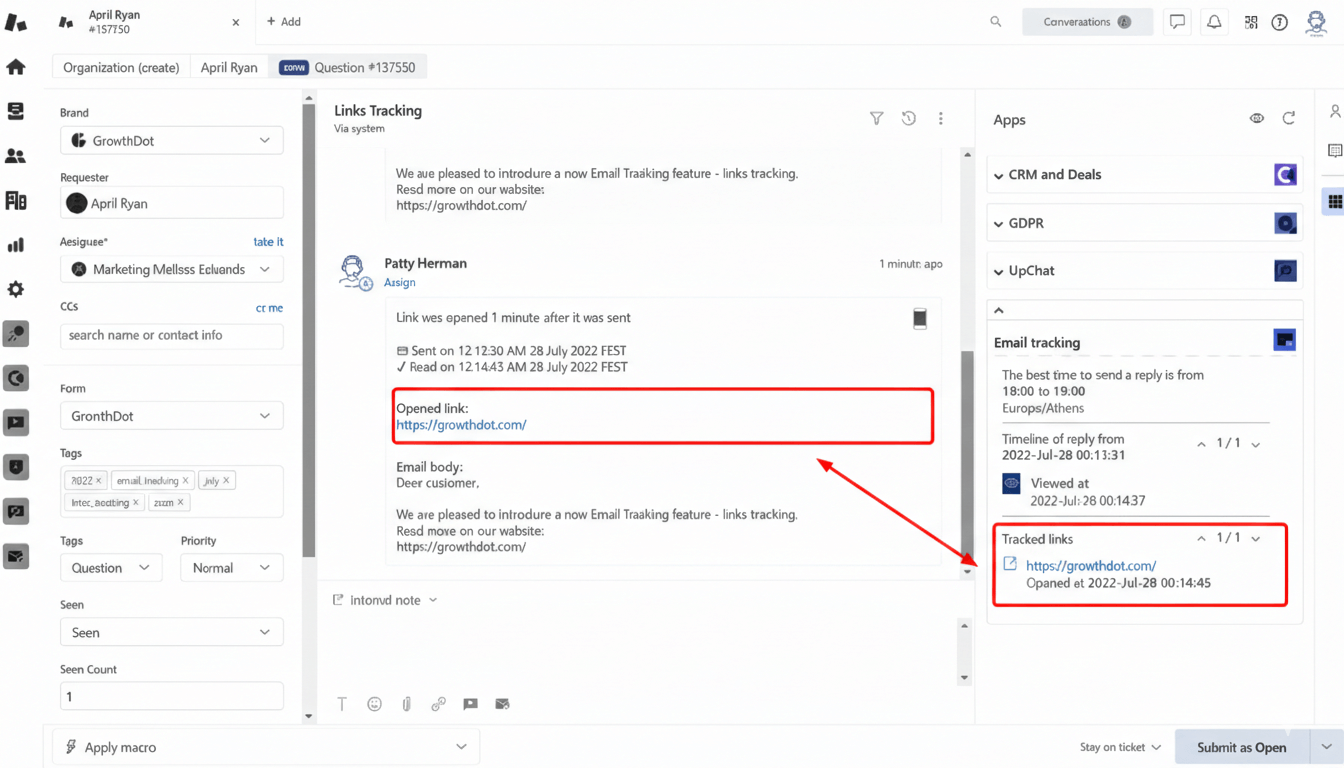
Task: Open the Priority dropdown set to Normal
Action: (231, 568)
